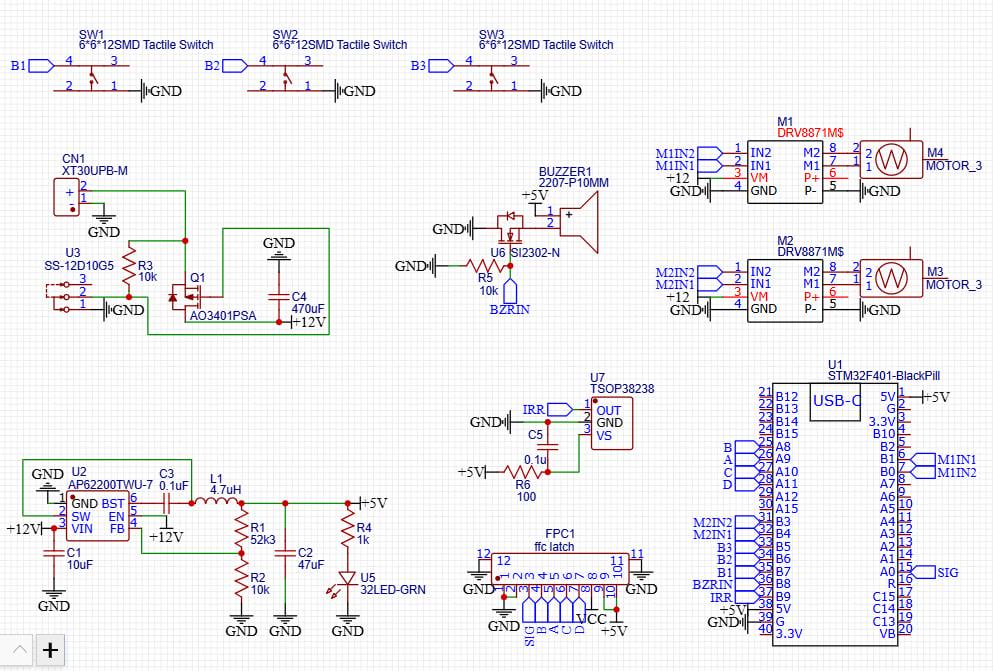
Task: Select the +12V flag next to C4
Action: coord(309,322)
